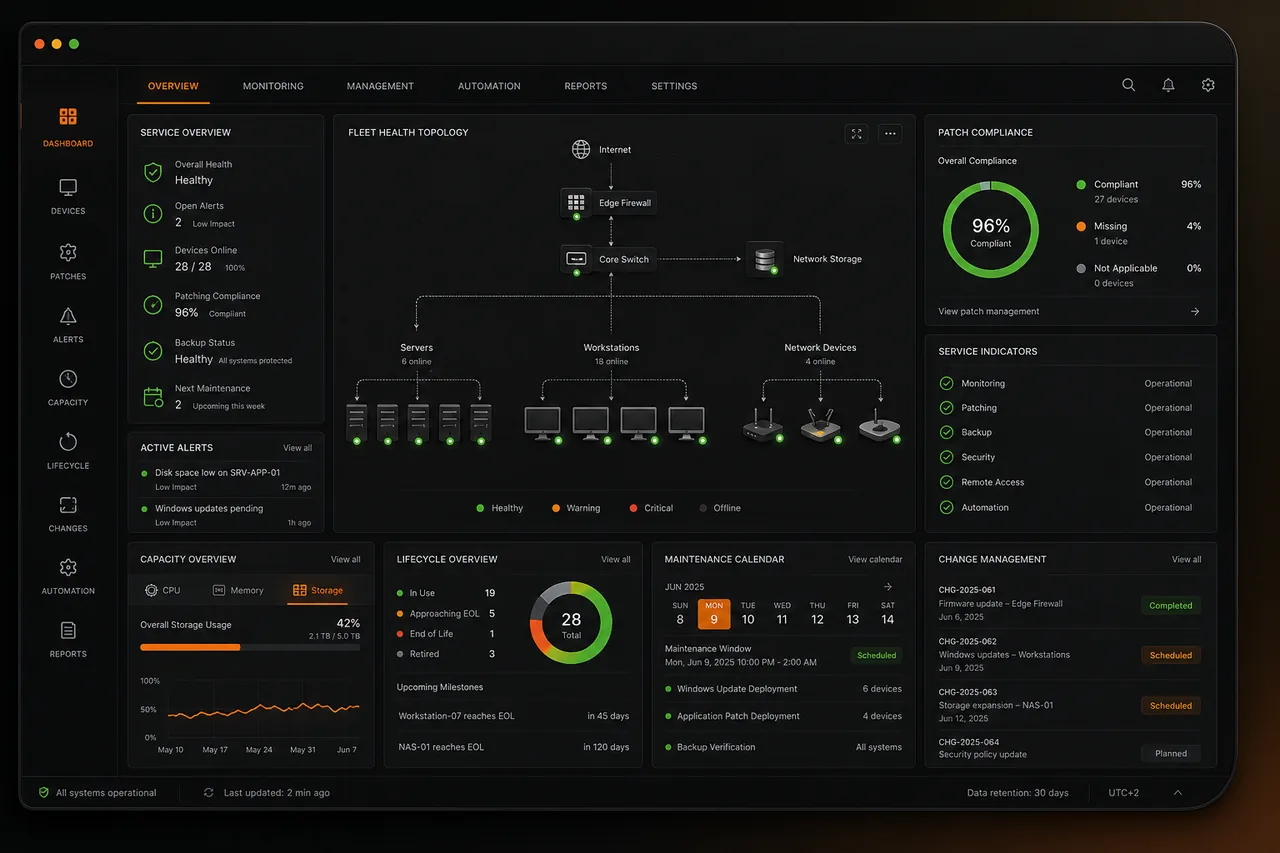
Task: Select Monday 9 in the calendar
Action: point(714,614)
